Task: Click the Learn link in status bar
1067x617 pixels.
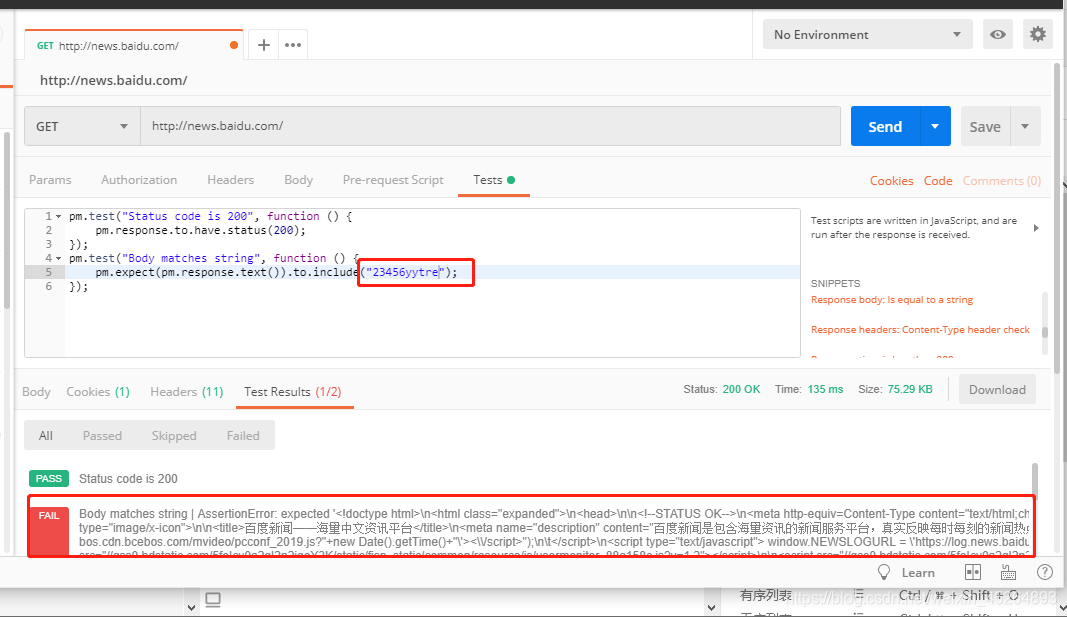Action: coord(918,573)
